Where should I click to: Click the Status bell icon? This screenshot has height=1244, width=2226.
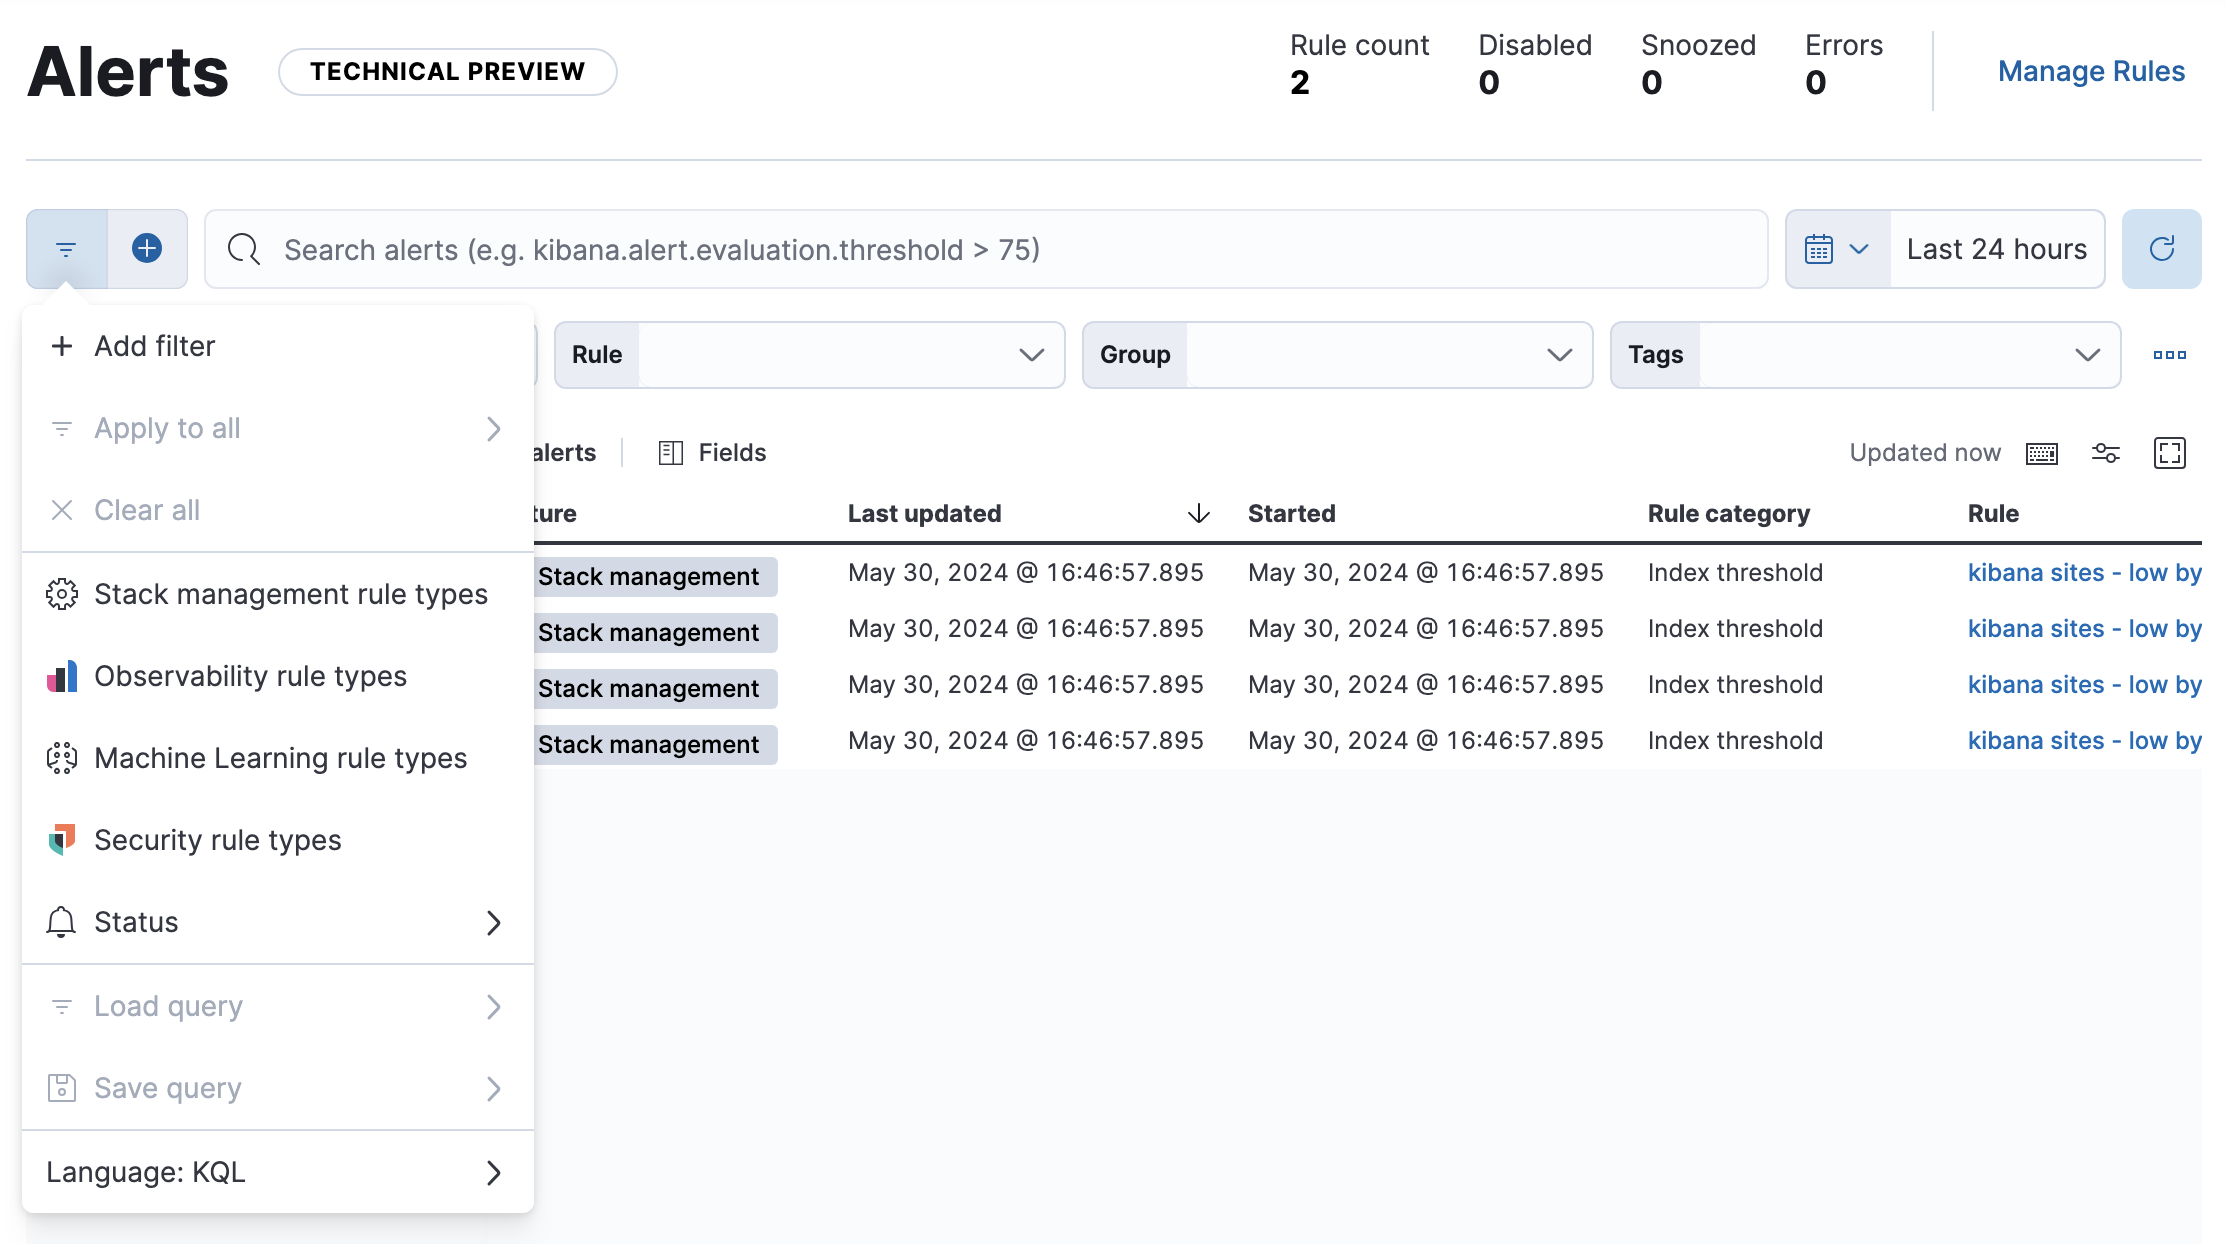(x=61, y=923)
